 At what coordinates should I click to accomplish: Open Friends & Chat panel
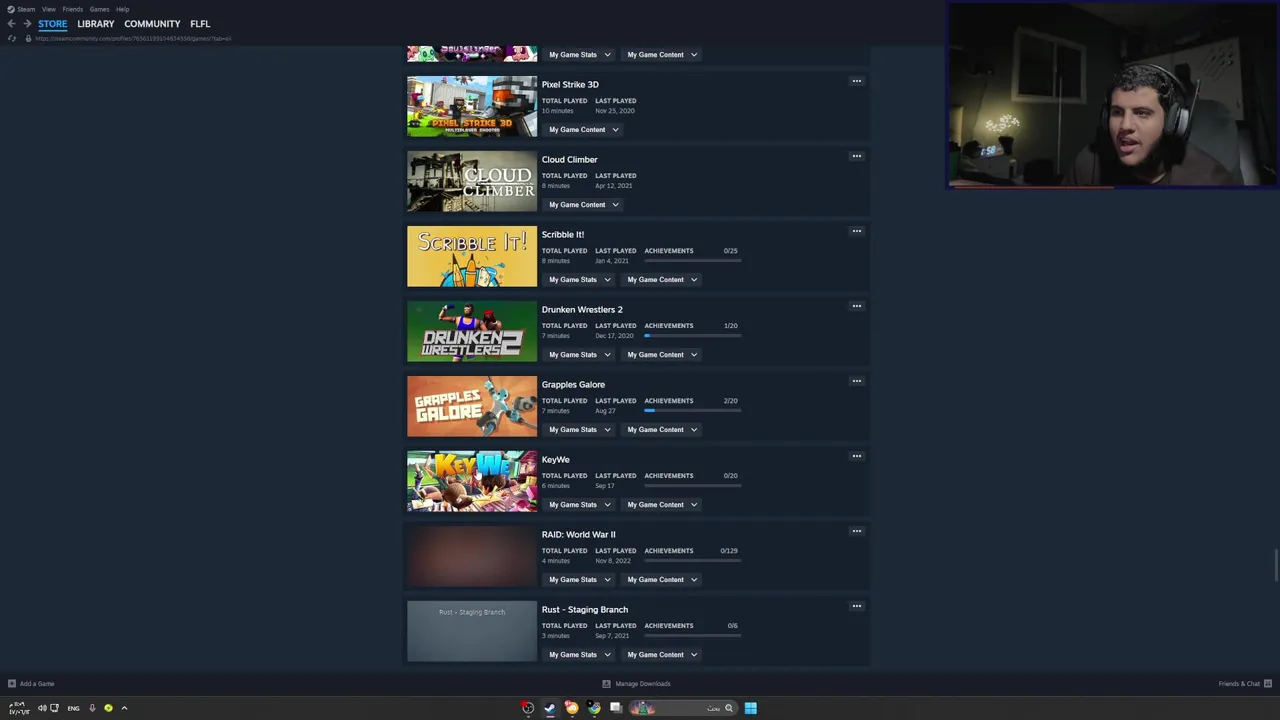pyautogui.click(x=1245, y=684)
